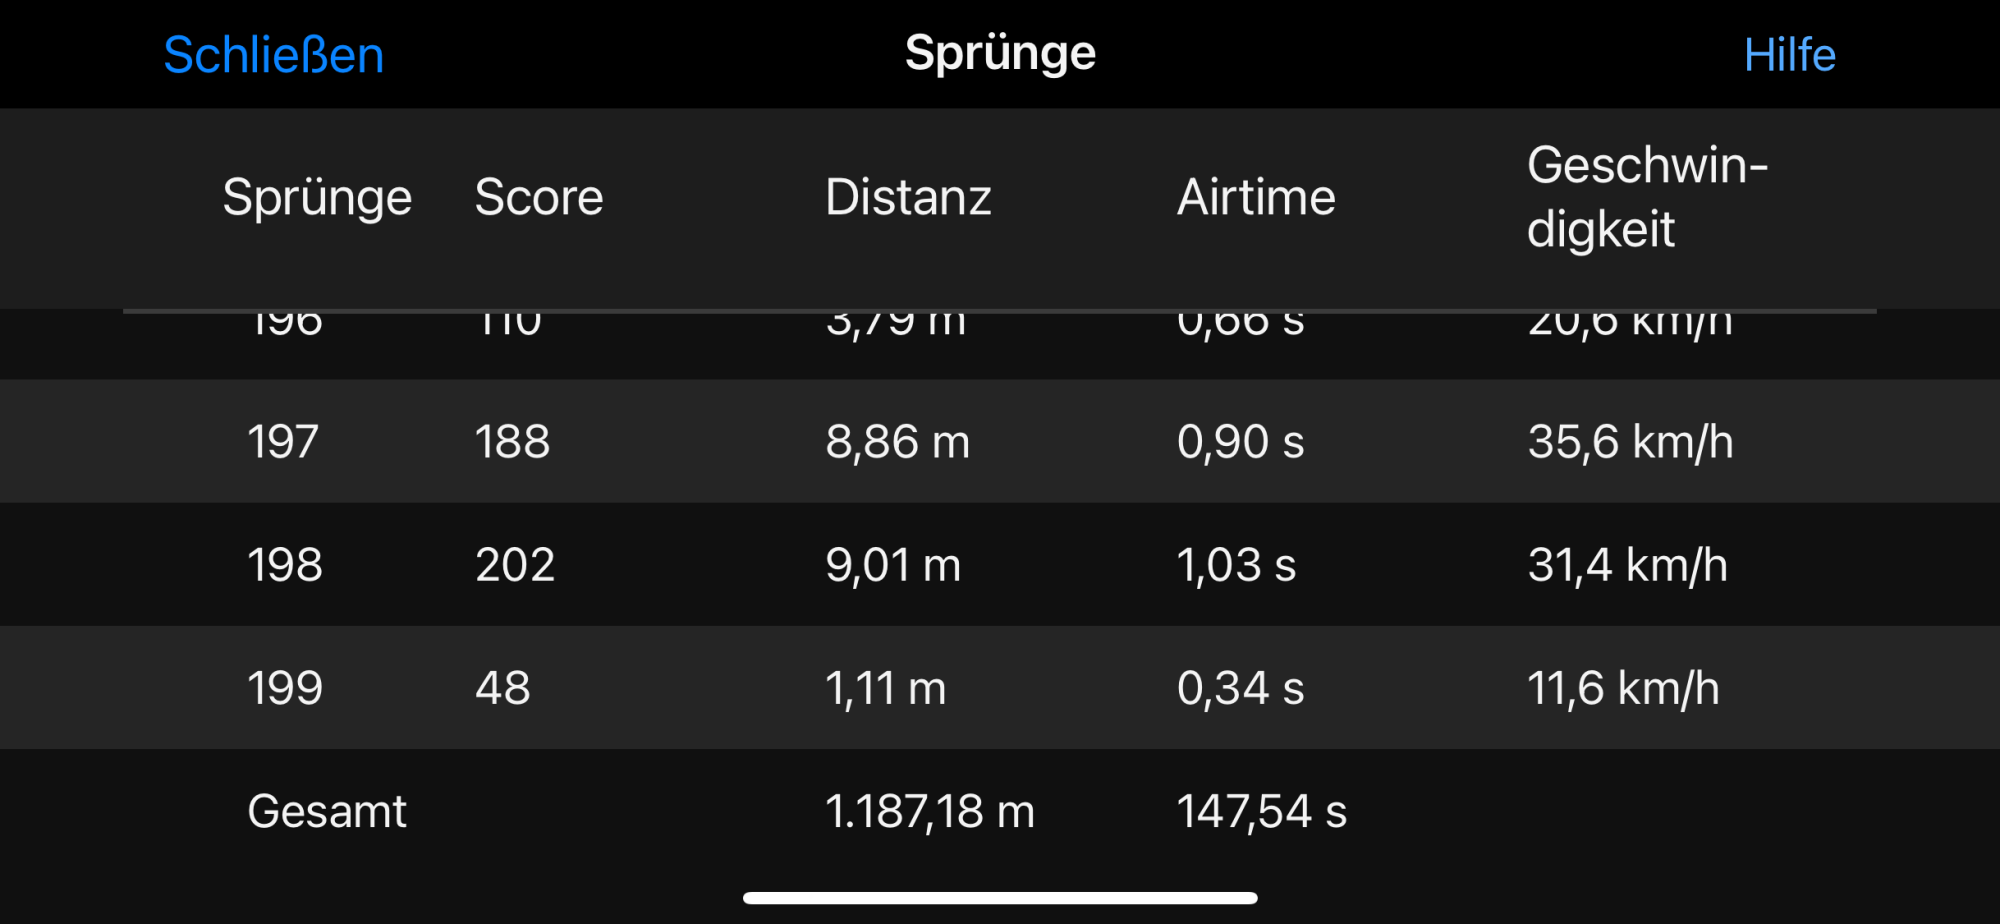
Task: Click the Gesamt total row label
Action: (327, 811)
